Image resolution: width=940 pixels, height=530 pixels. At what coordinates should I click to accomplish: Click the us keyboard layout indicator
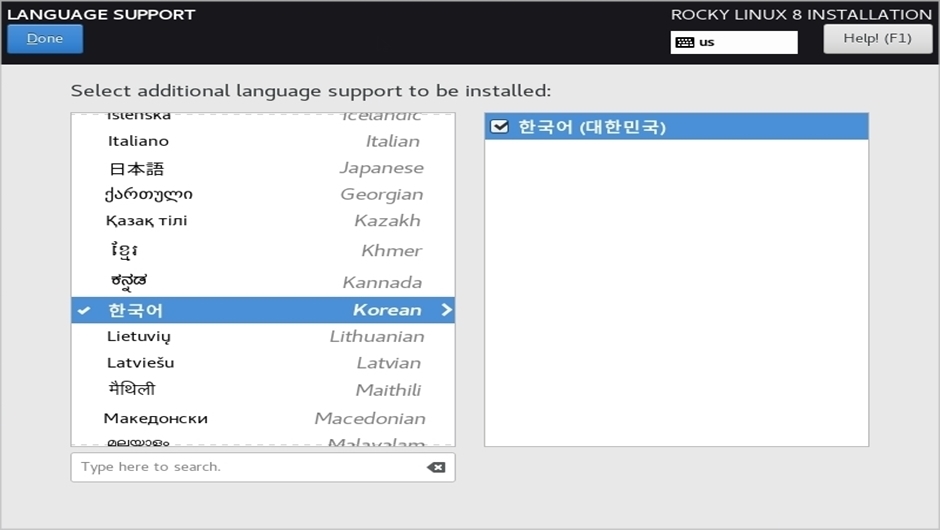point(734,43)
